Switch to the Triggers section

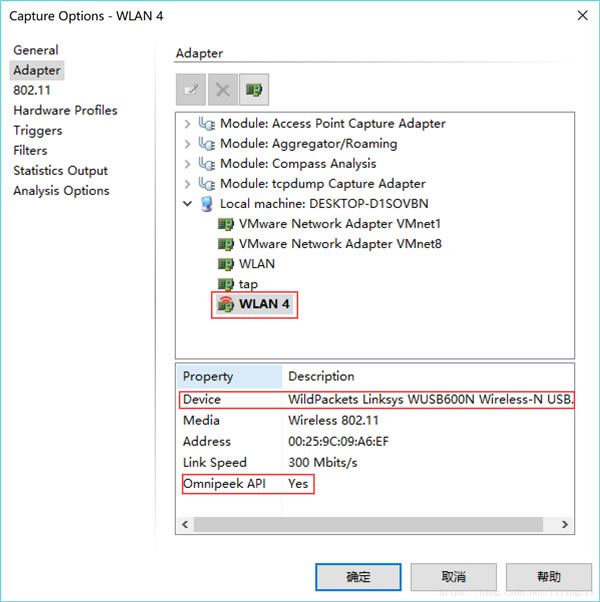pyautogui.click(x=38, y=130)
